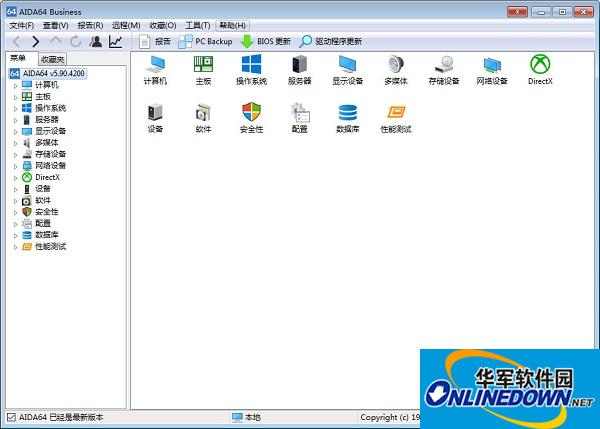Click the user manage toolbar icon
This screenshot has width=600, height=429.
point(96,41)
